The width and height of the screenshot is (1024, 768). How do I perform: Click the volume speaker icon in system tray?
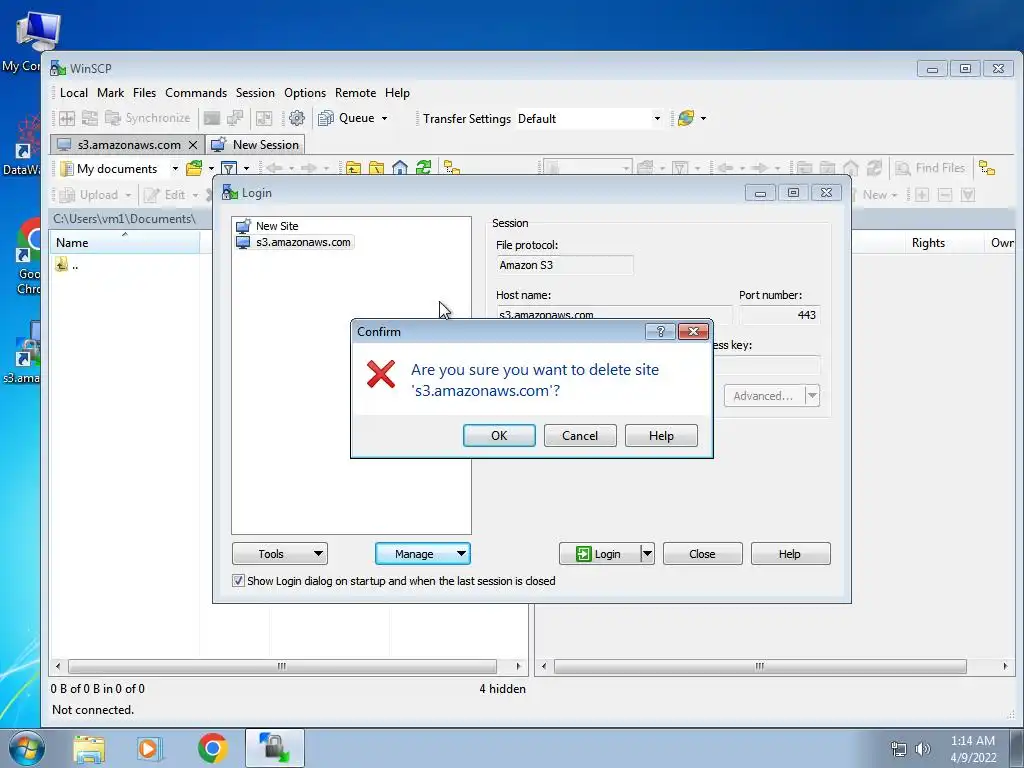(923, 749)
